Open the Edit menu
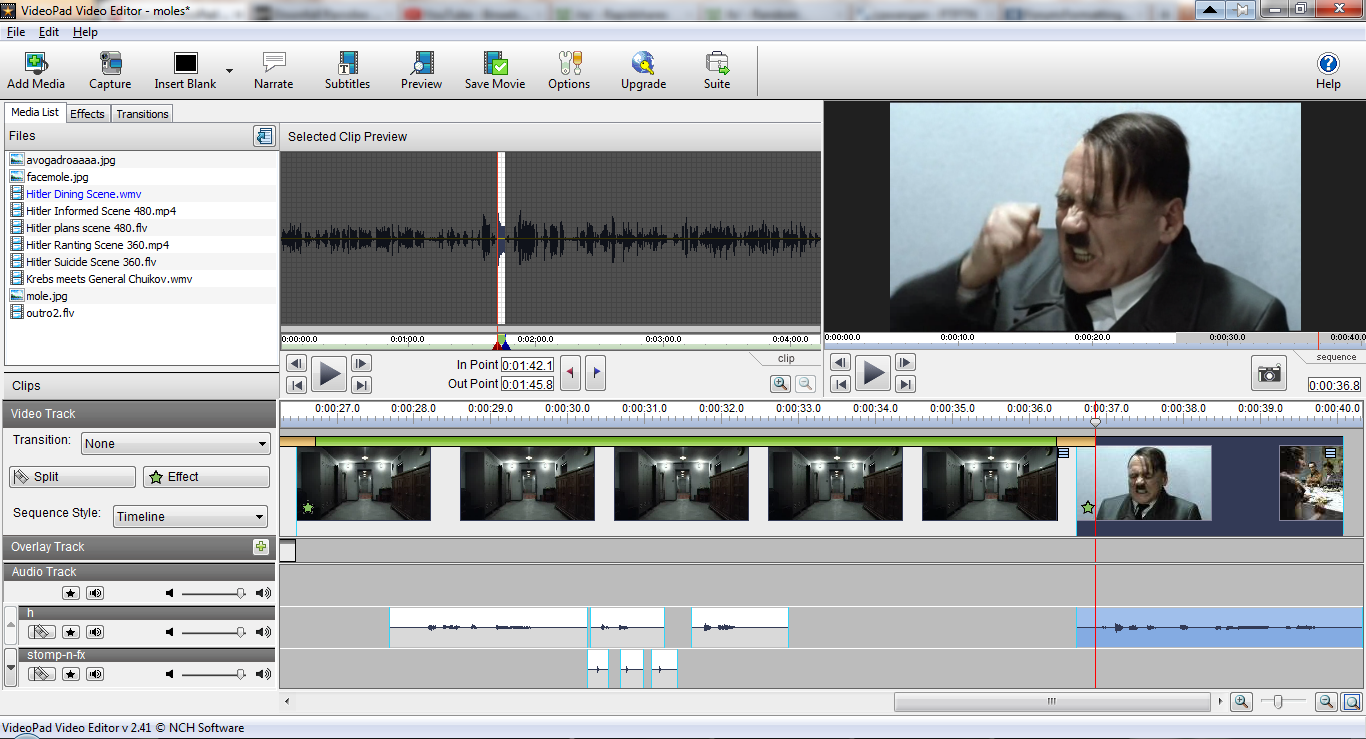This screenshot has height=739, width=1366. 49,32
